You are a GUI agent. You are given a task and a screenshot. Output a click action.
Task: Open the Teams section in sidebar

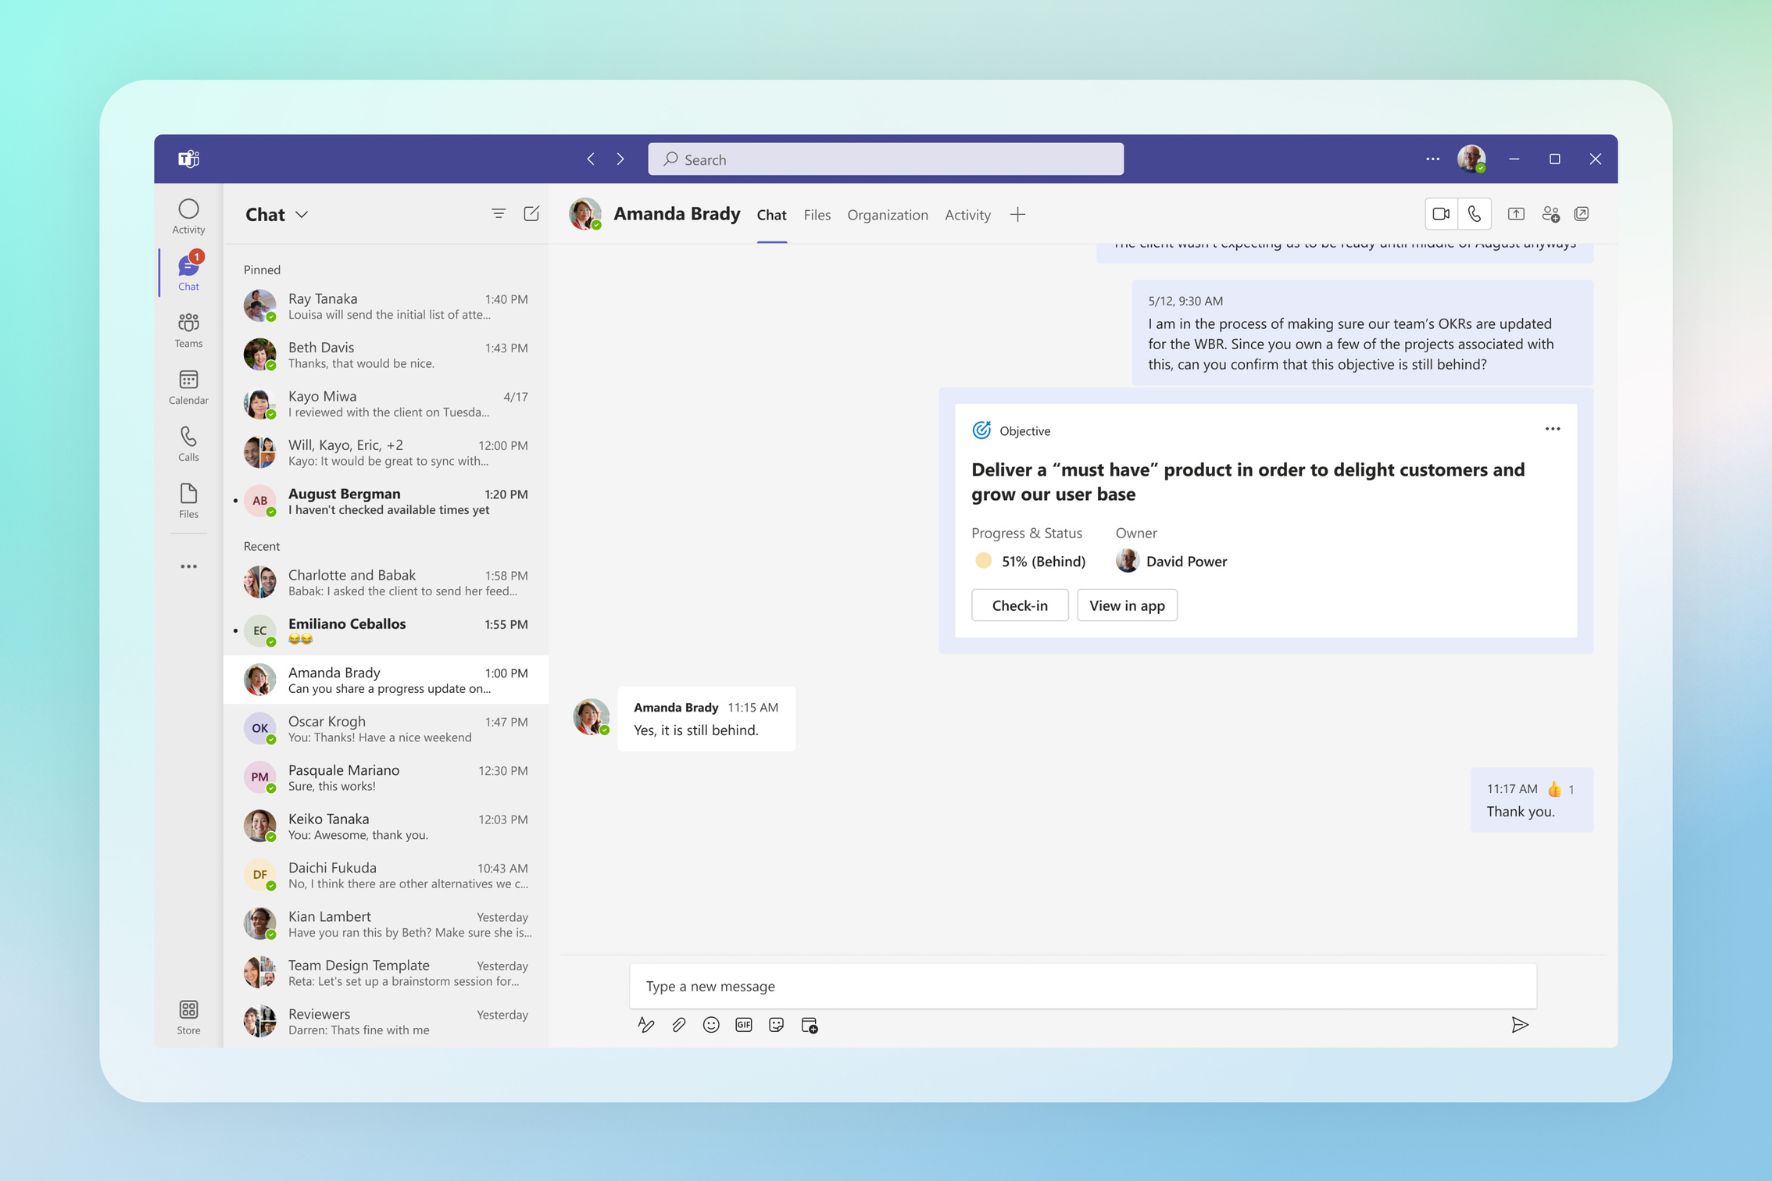(x=188, y=330)
